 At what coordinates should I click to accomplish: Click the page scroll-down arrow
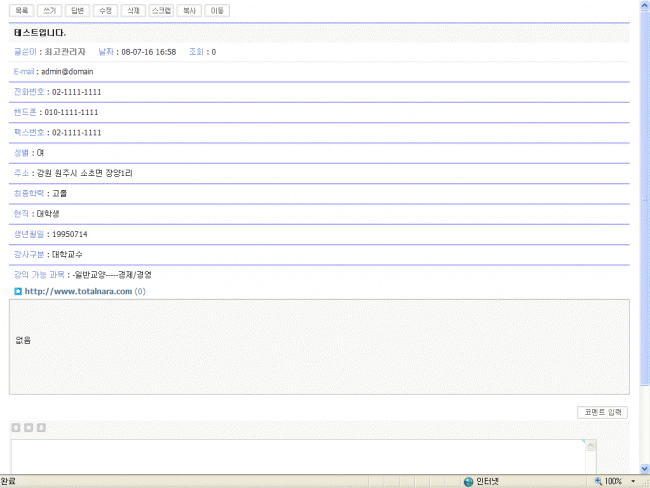pyautogui.click(x=644, y=468)
